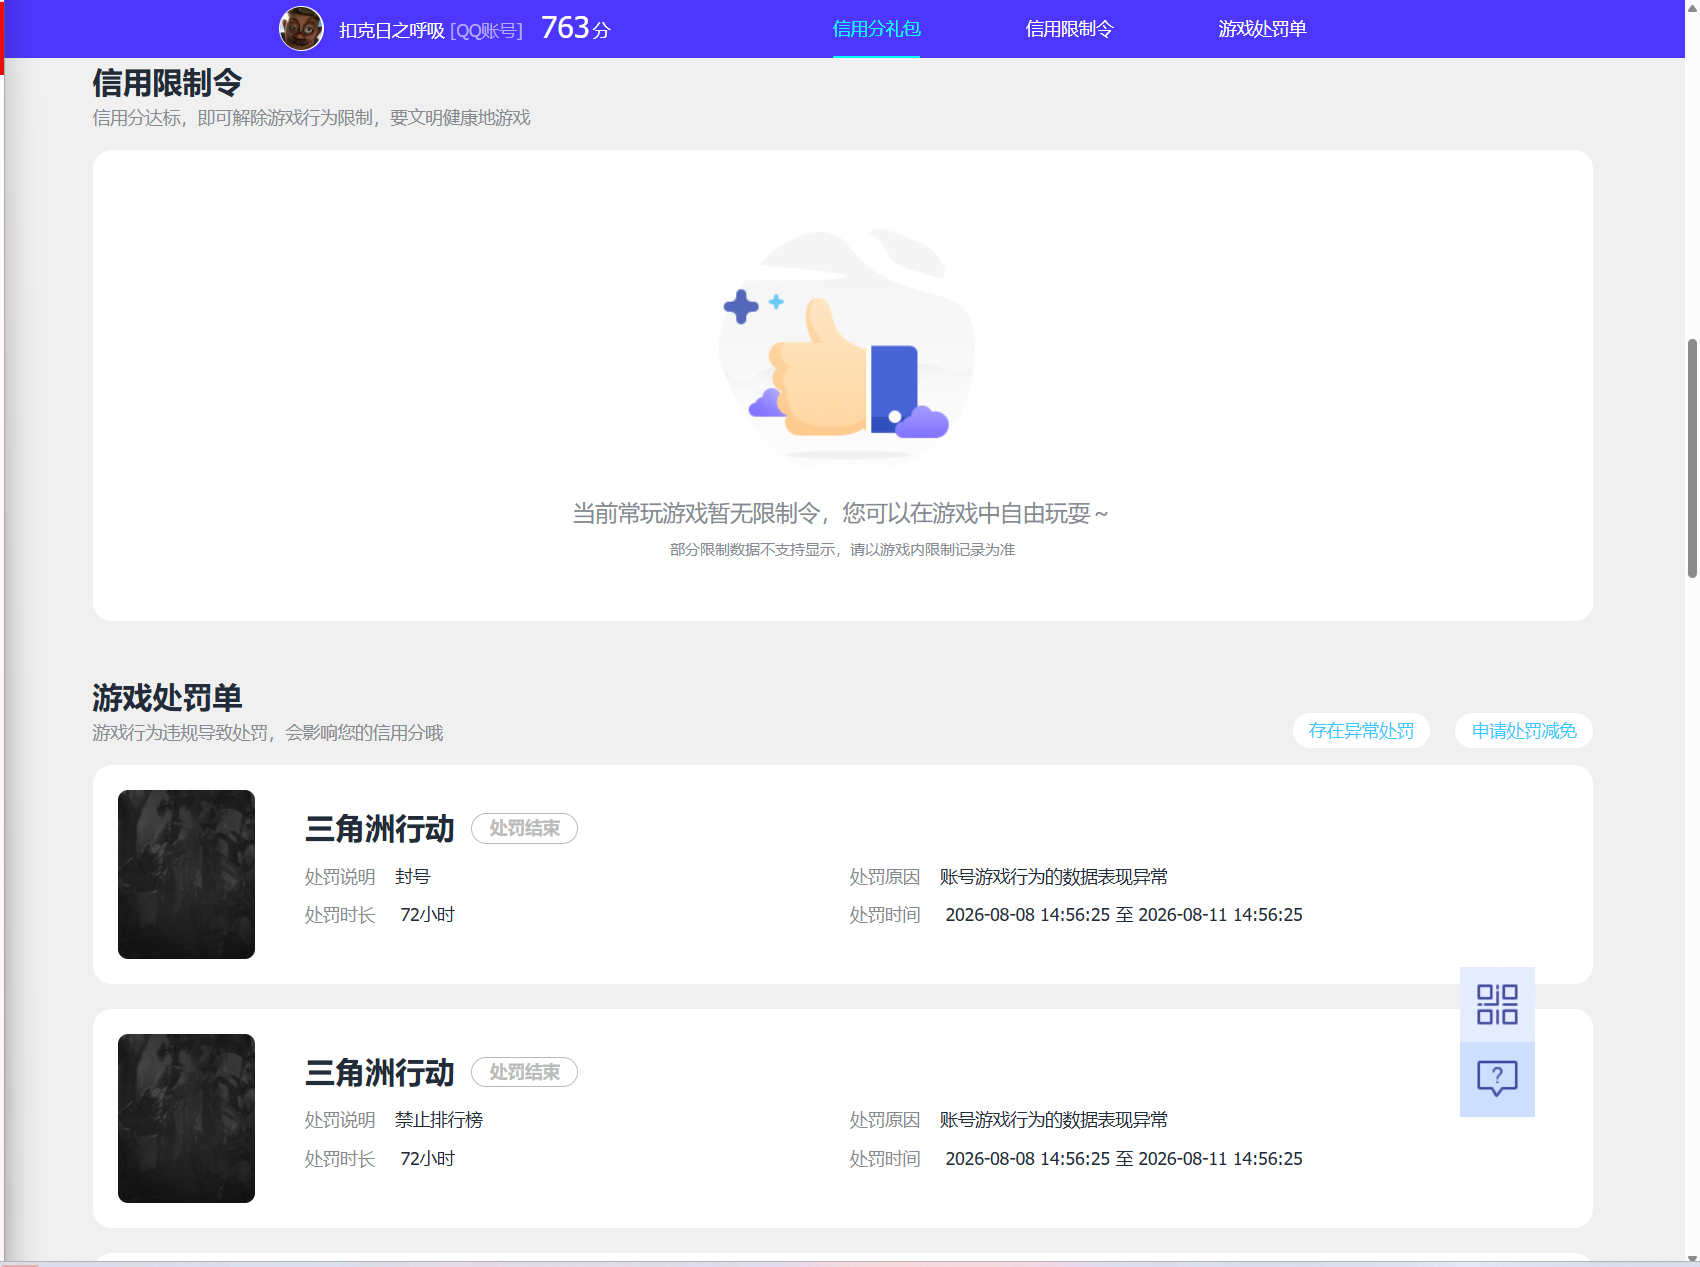Screen dimensions: 1700x1267
Task: Click the 部分限制数据不支持显示 note
Action: click(842, 549)
